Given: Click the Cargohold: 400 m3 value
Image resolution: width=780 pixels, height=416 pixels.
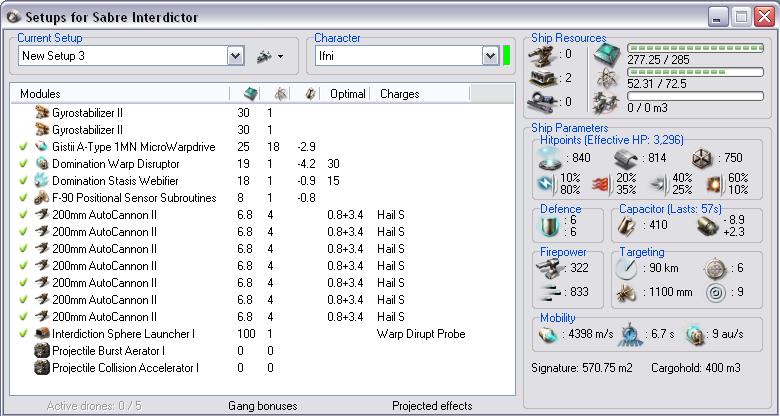Looking at the screenshot, I should pos(696,368).
